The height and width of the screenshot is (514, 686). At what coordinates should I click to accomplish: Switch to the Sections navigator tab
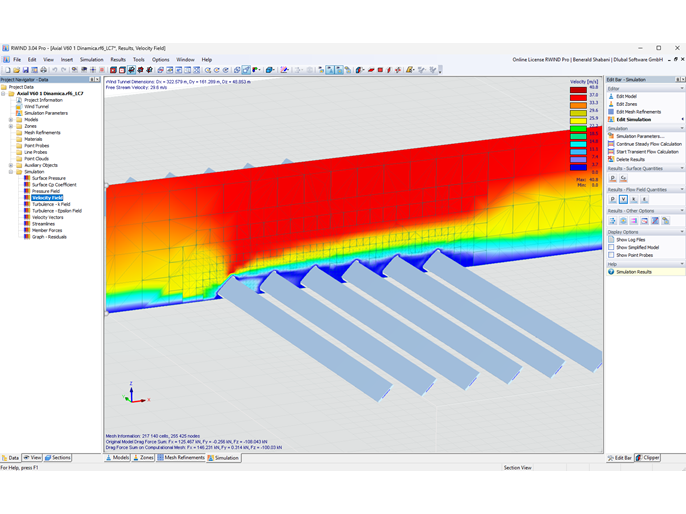[x=57, y=458]
